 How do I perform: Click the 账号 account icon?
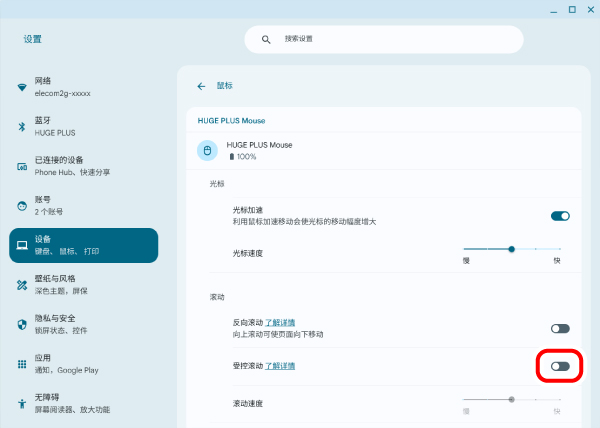22,206
